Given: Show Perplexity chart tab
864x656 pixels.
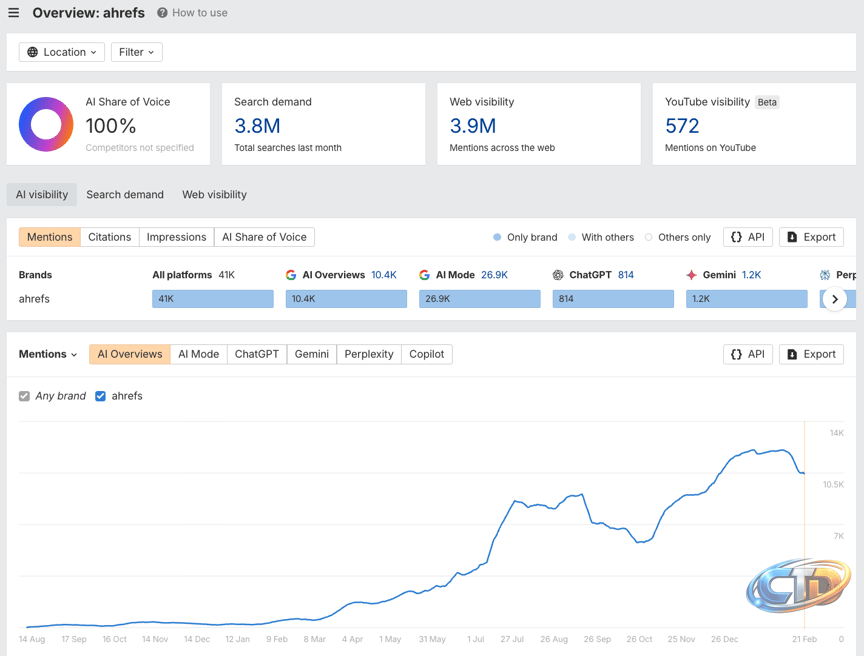Looking at the screenshot, I should (x=369, y=354).
